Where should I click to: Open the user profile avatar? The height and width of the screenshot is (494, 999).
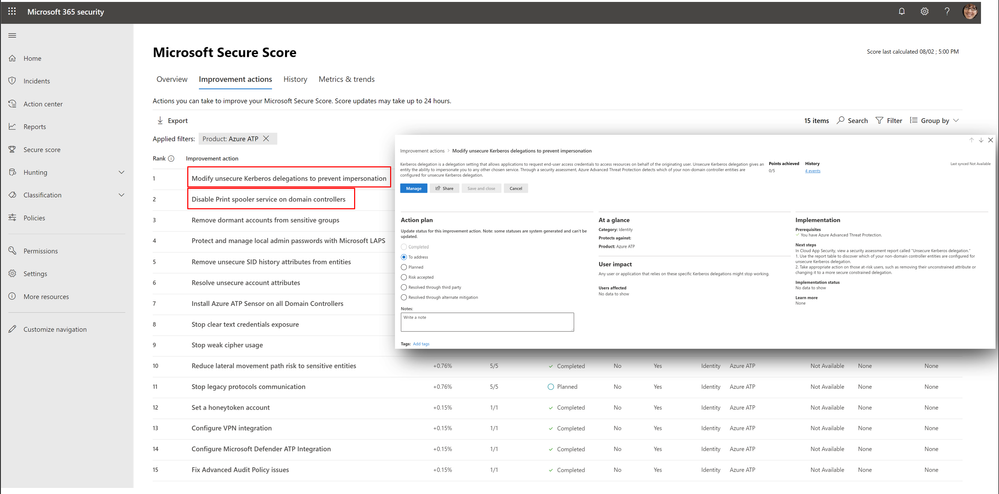click(x=970, y=11)
